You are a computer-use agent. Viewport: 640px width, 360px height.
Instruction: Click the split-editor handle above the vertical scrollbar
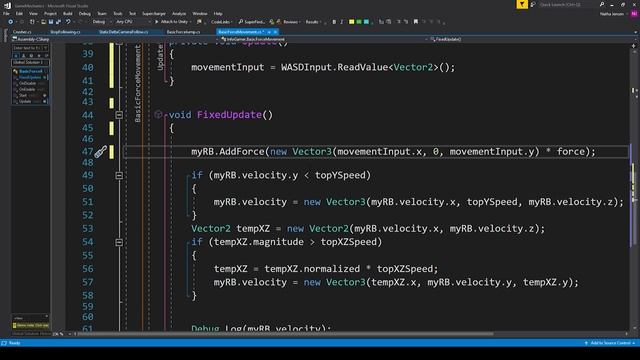634,46
